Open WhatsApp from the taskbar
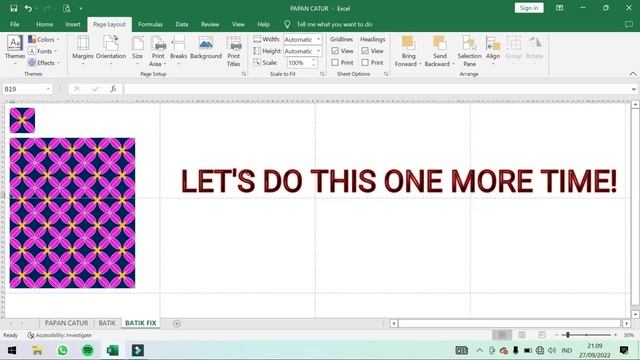The width and height of the screenshot is (640, 360). [62, 351]
